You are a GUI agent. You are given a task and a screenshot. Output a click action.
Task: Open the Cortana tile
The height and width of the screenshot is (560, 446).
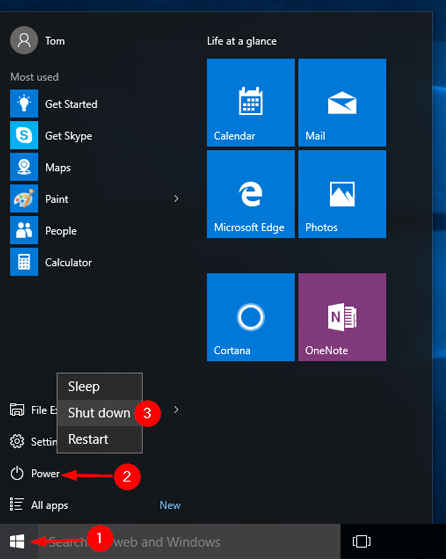coord(251,317)
